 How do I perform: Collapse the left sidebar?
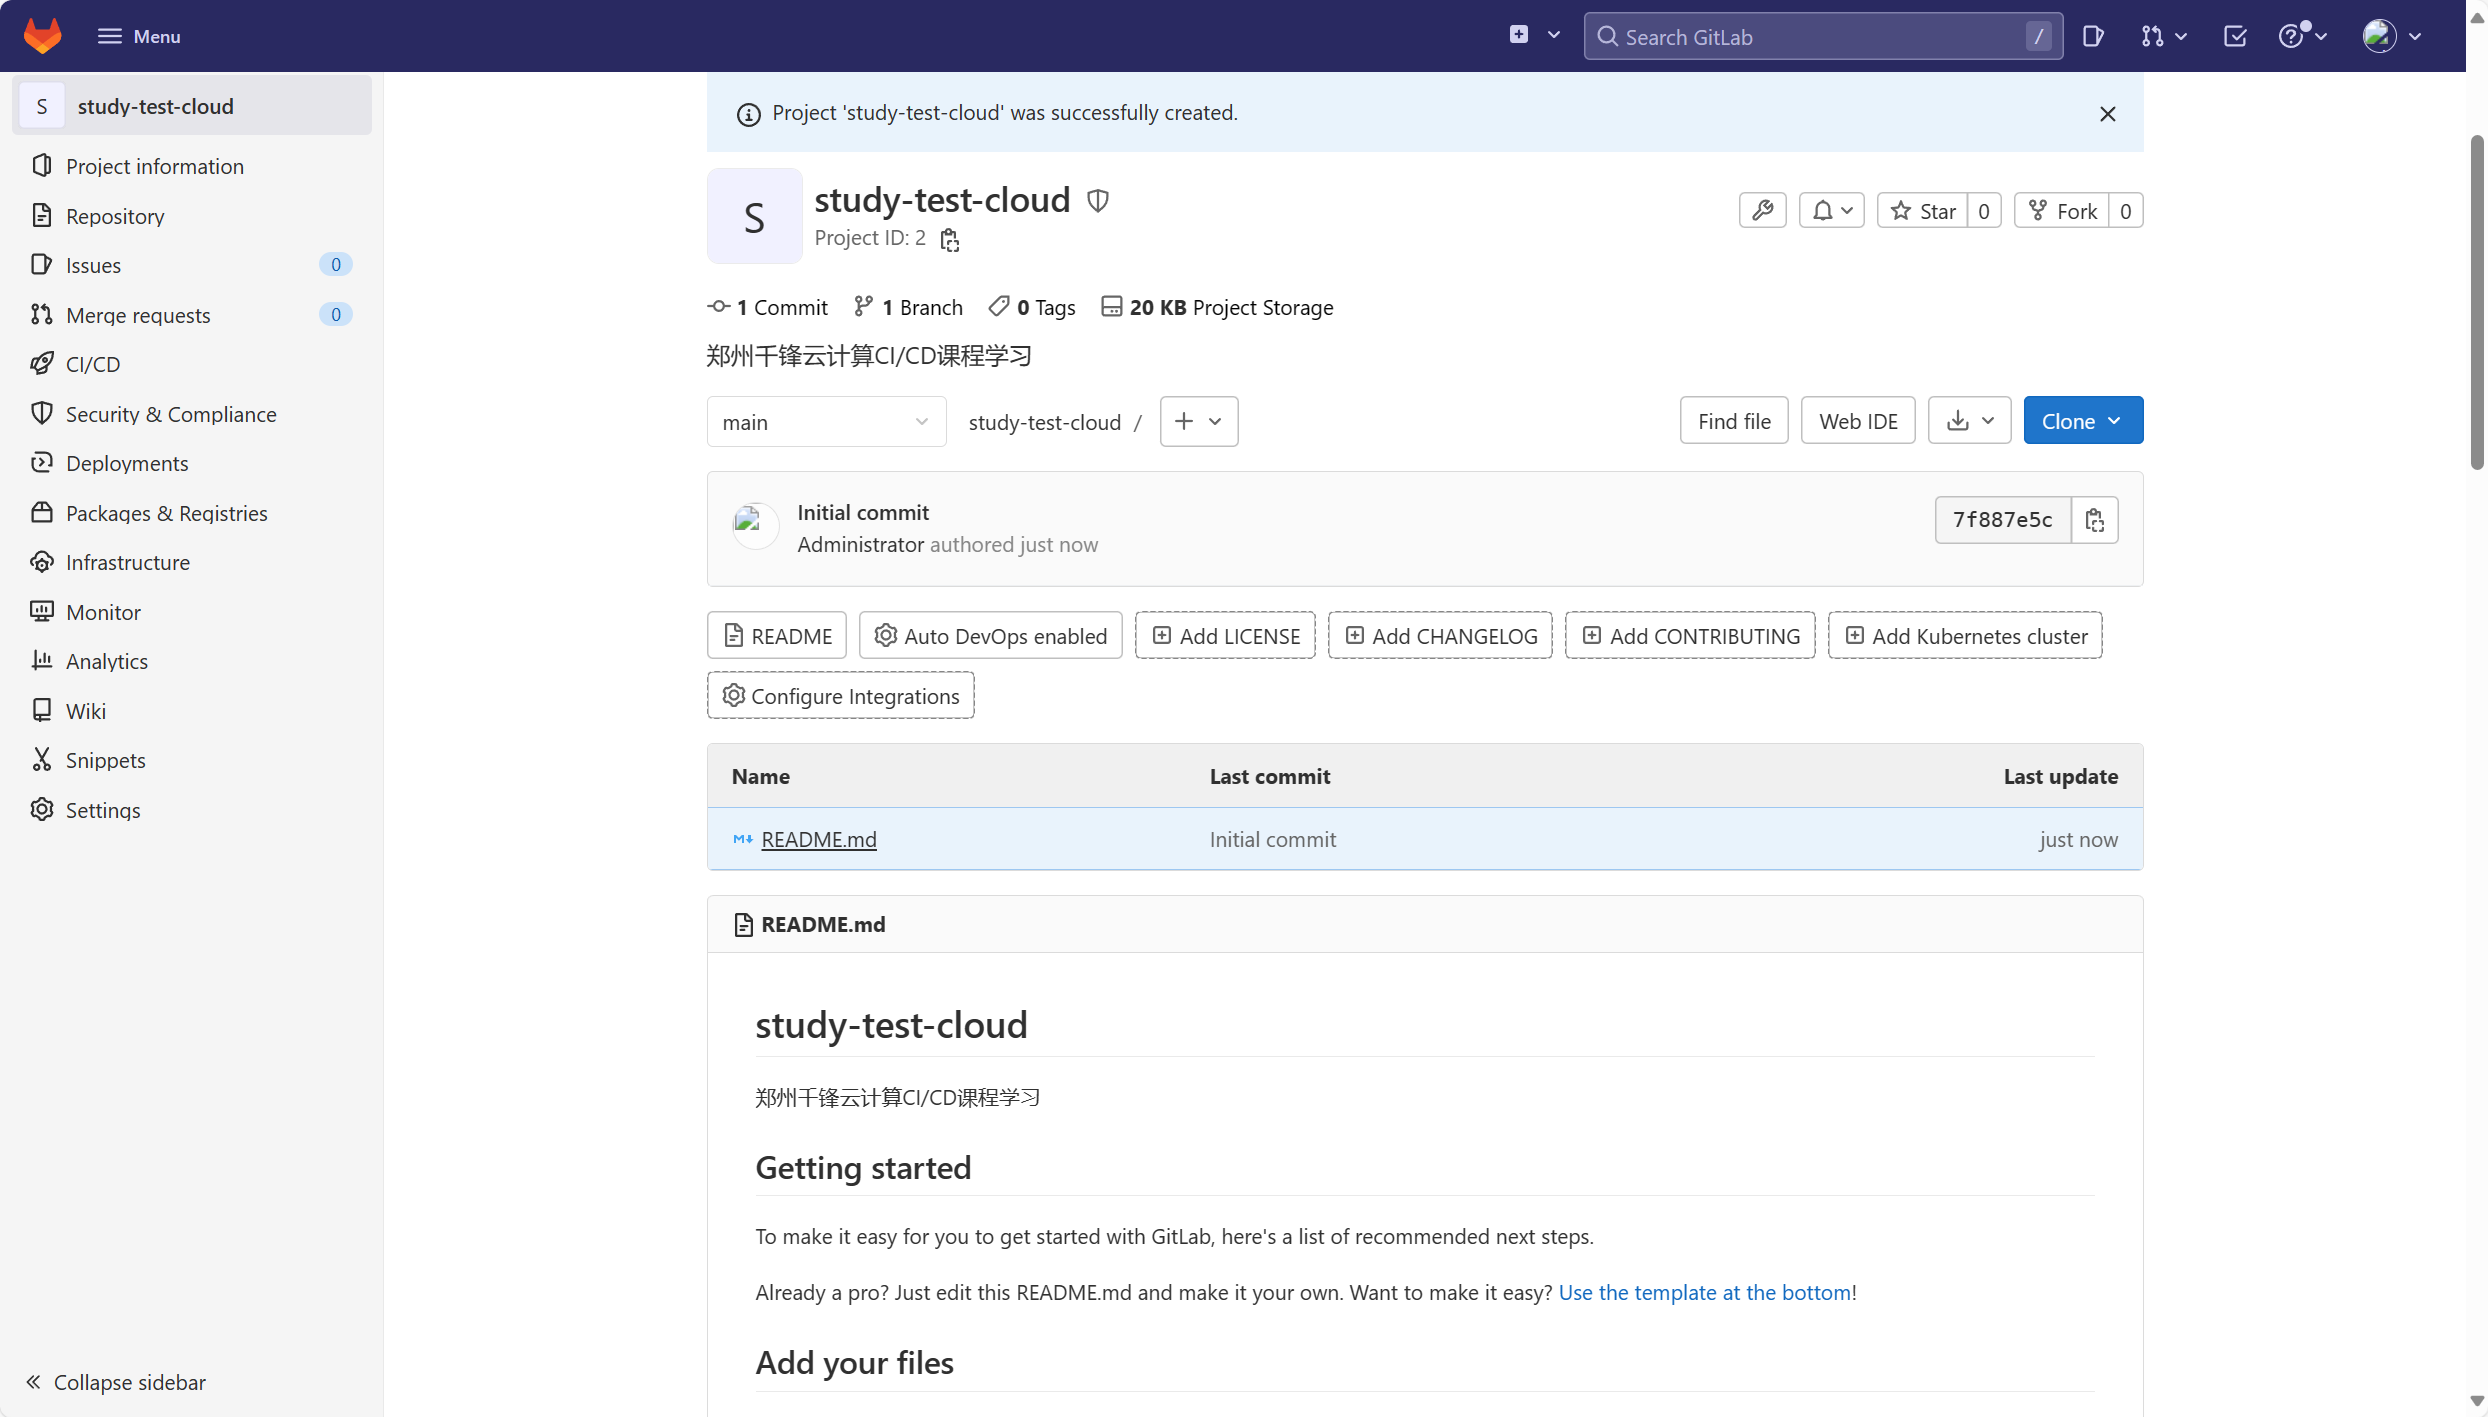(x=116, y=1381)
